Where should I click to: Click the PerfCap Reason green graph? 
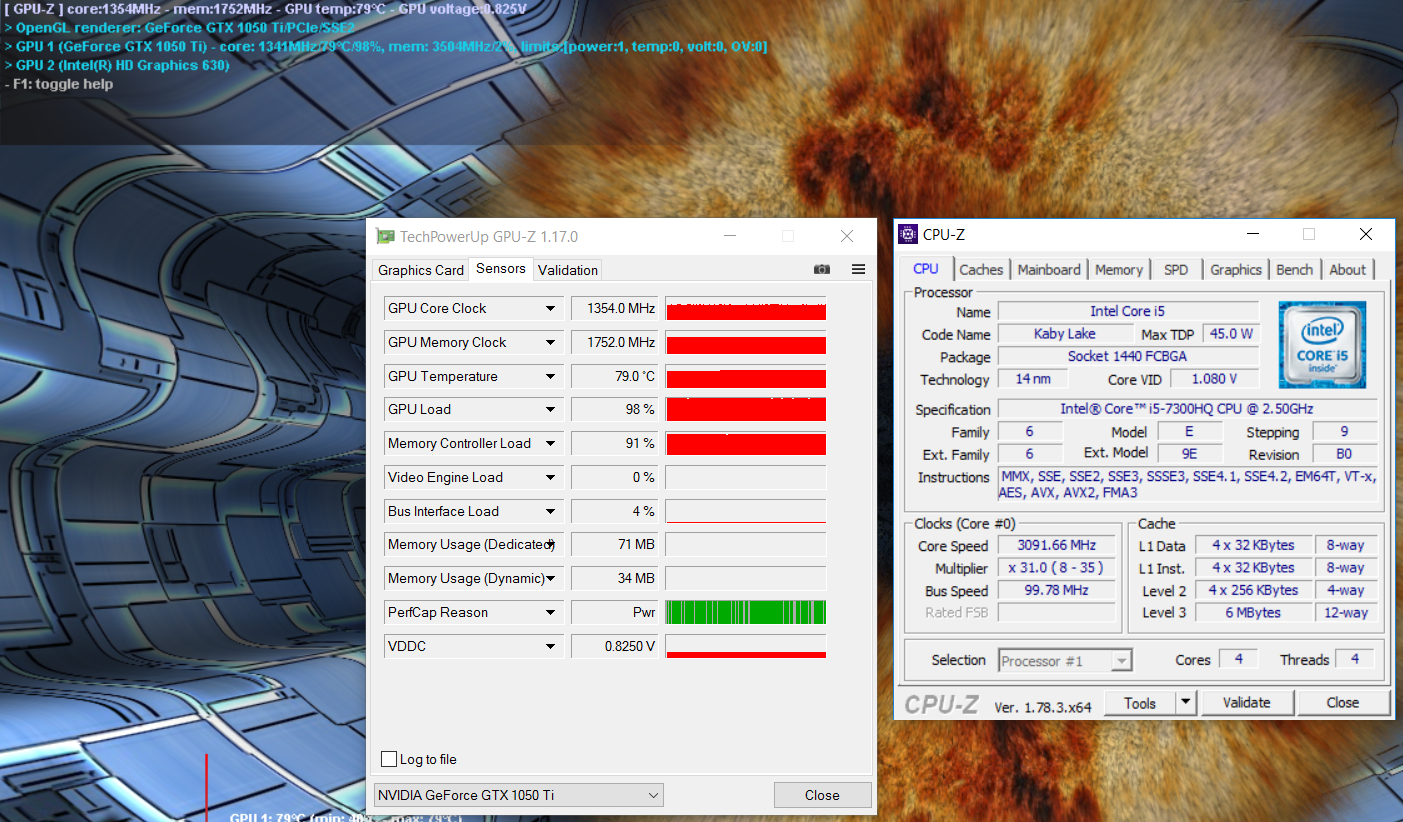746,613
